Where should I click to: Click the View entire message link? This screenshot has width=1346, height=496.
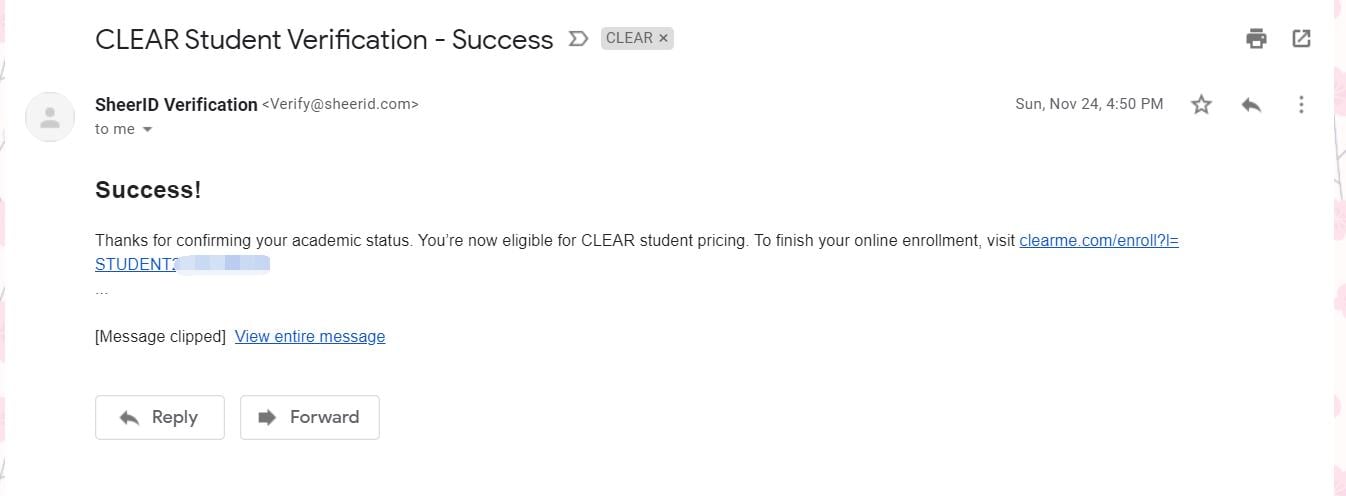coord(310,337)
